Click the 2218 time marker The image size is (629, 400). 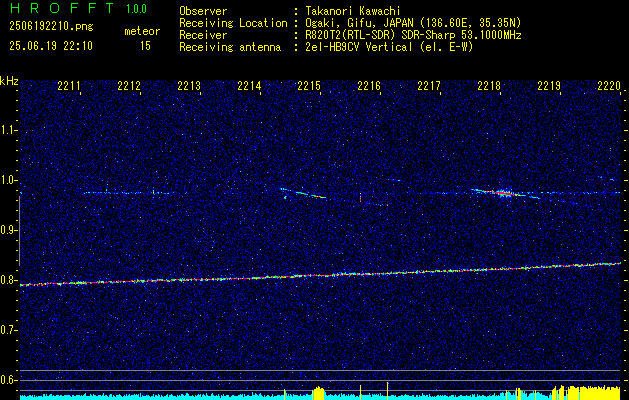tap(489, 85)
